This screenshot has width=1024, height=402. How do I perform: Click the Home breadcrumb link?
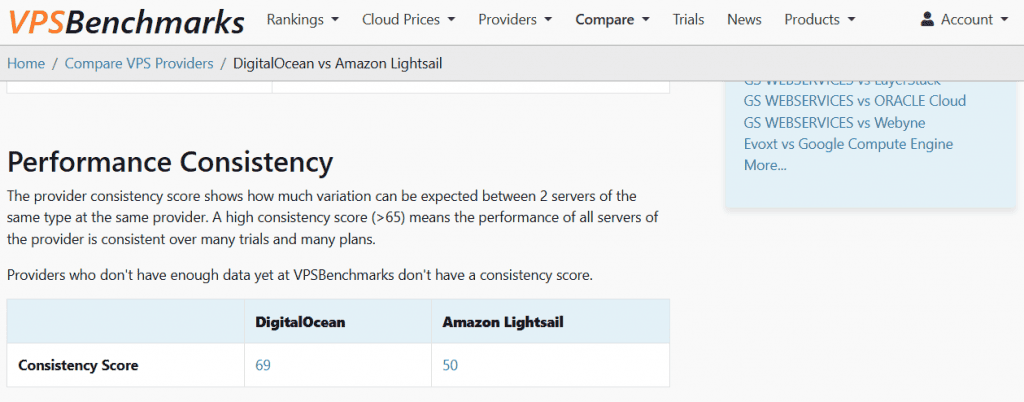26,63
